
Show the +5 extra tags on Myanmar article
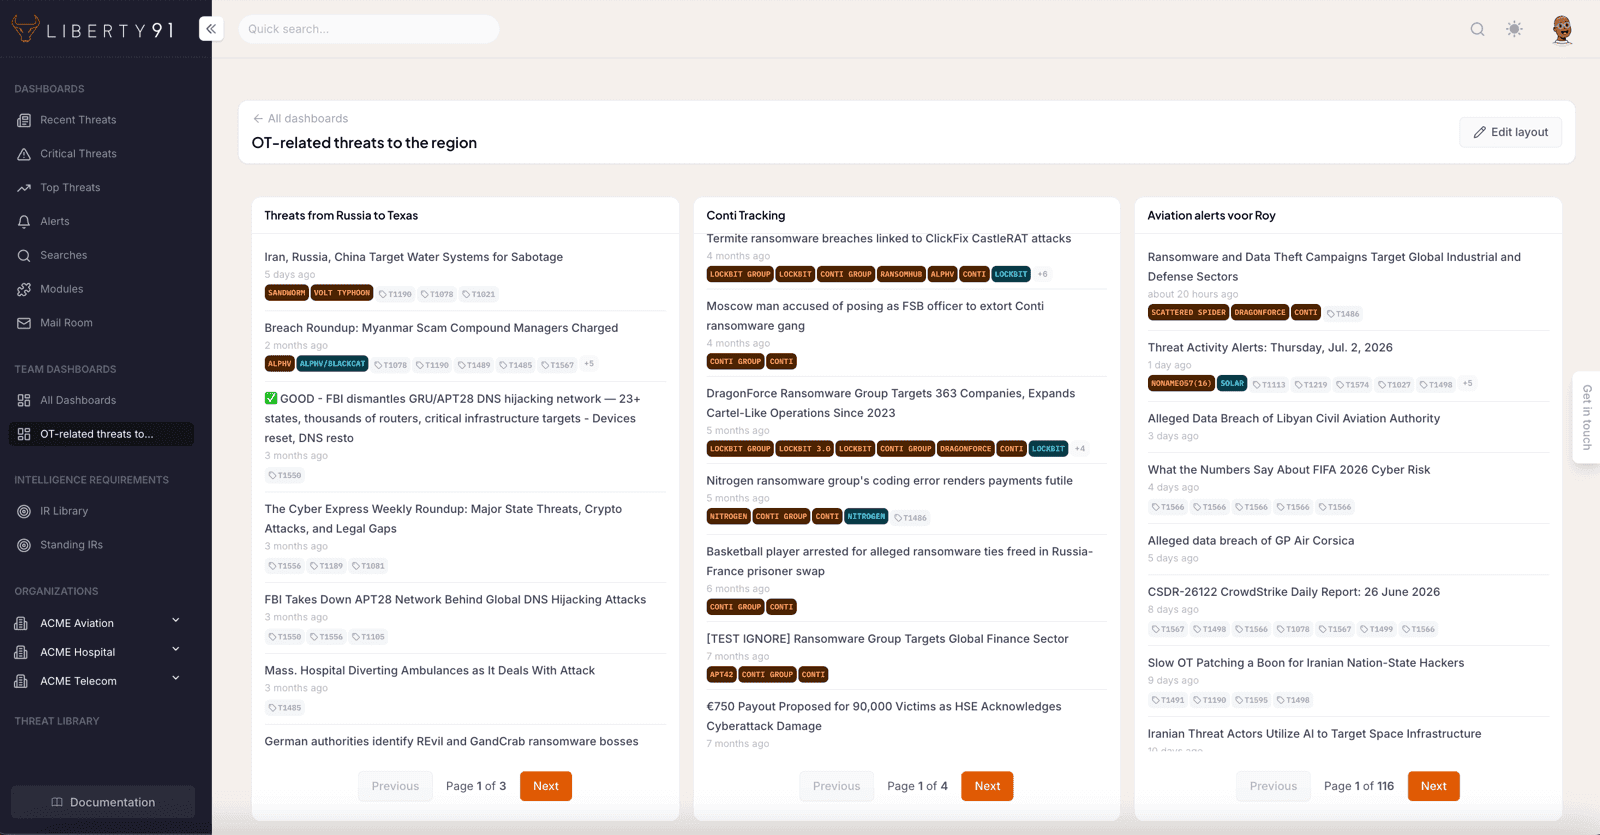tap(589, 364)
